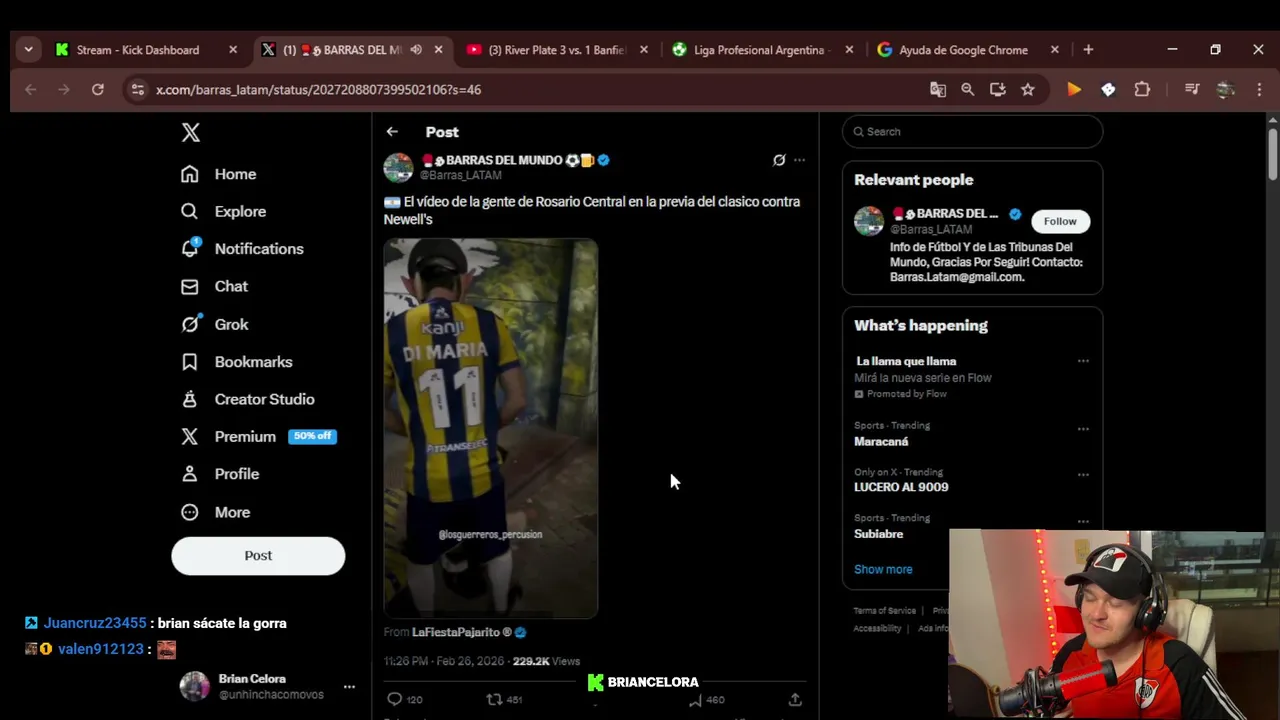Image resolution: width=1280 pixels, height=720 pixels.
Task: Click the white Post button
Action: (258, 555)
